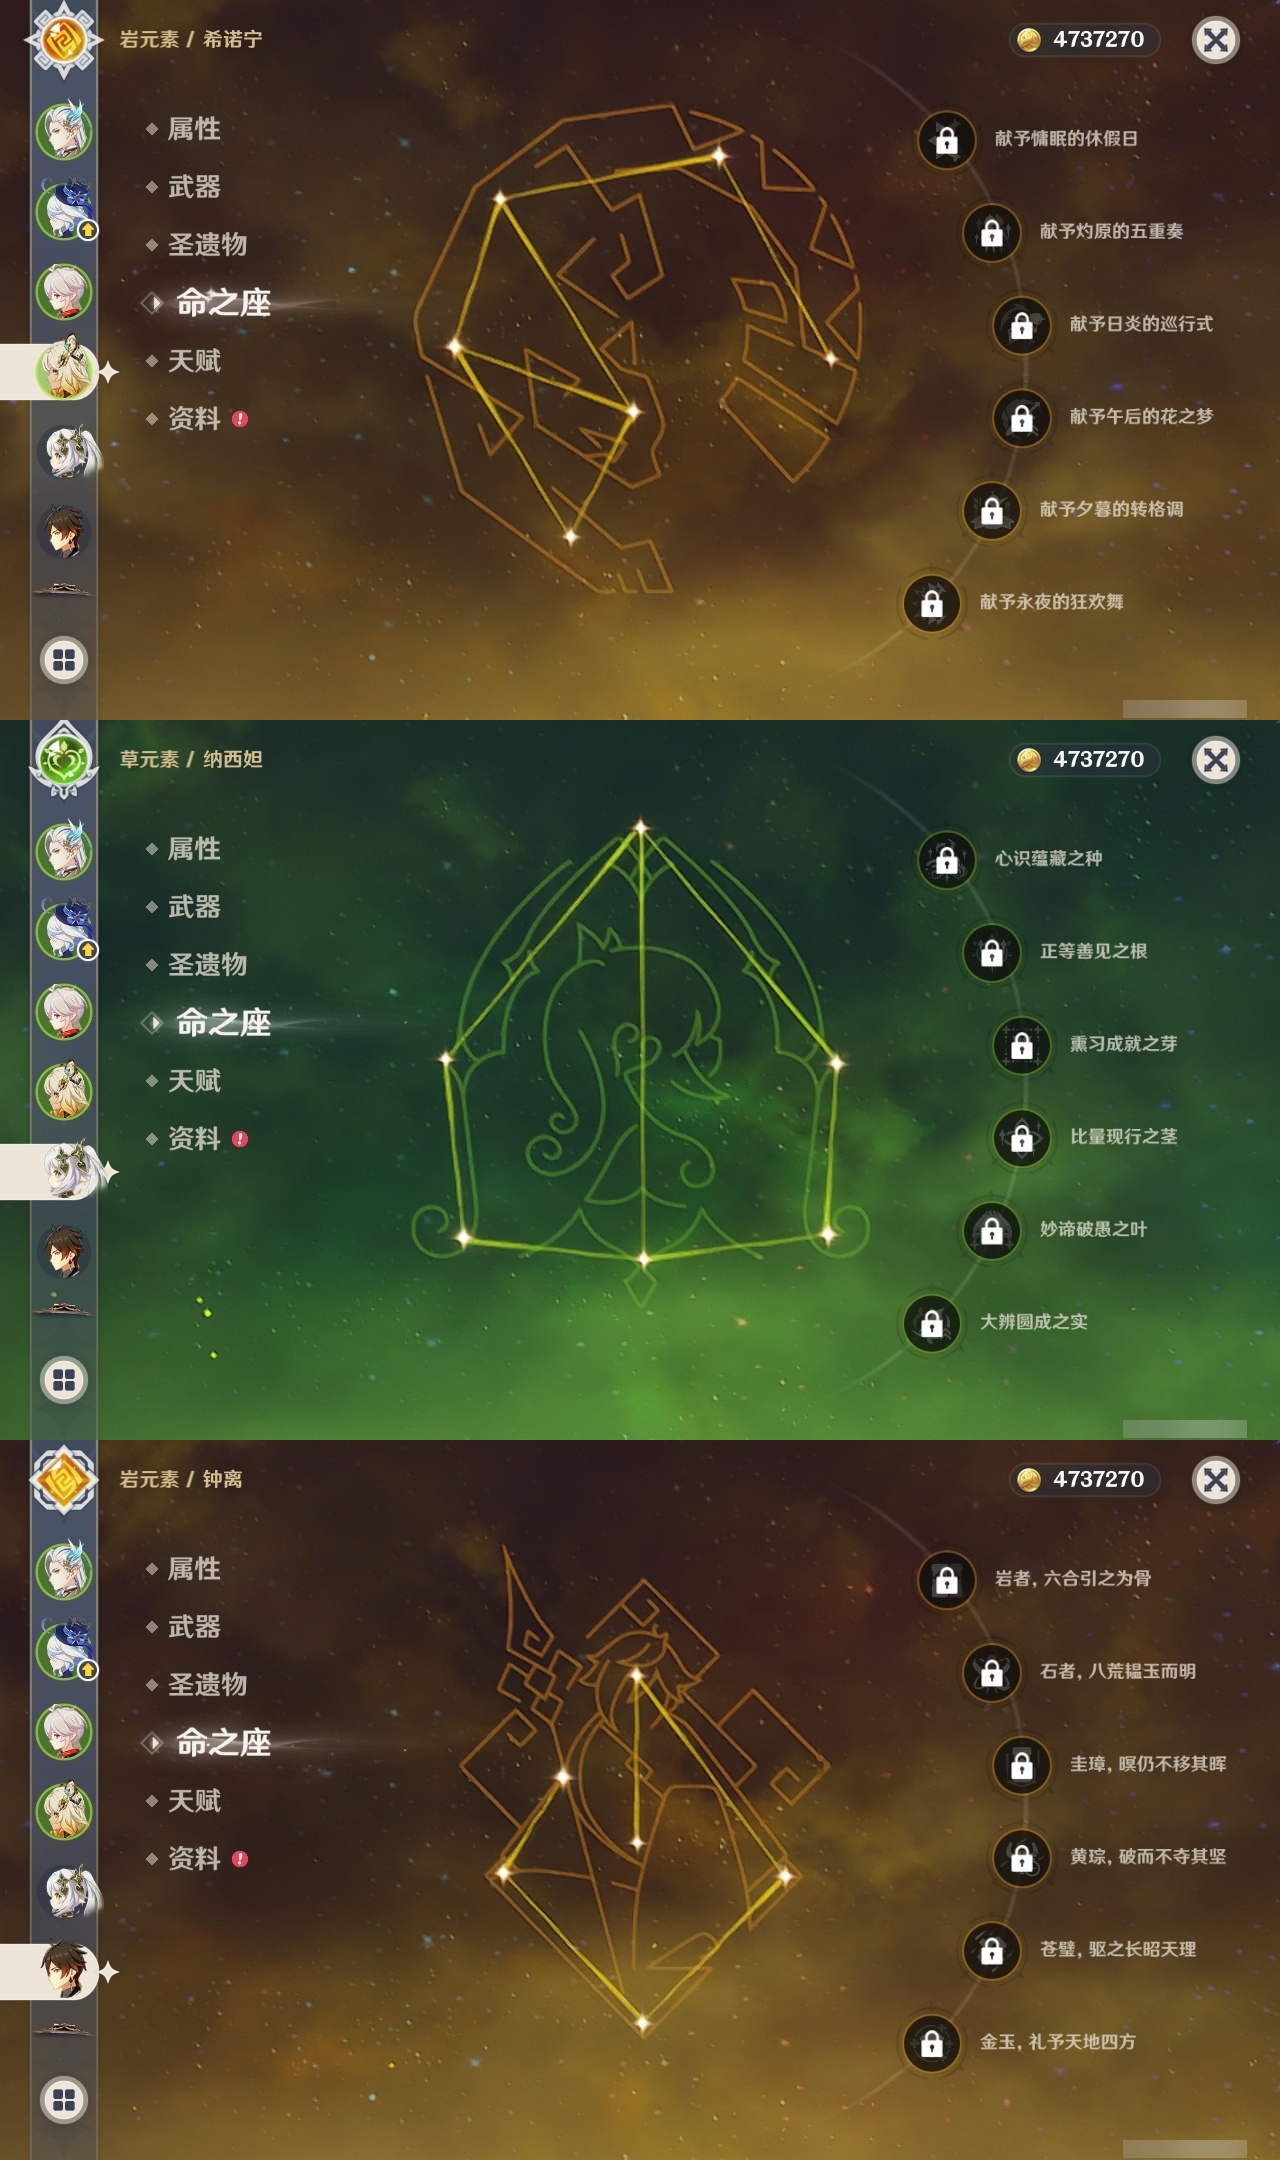This screenshot has width=1280, height=2160.
Task: Open the locked 献予永夜的狂欢舞 constellation
Action: 931,603
